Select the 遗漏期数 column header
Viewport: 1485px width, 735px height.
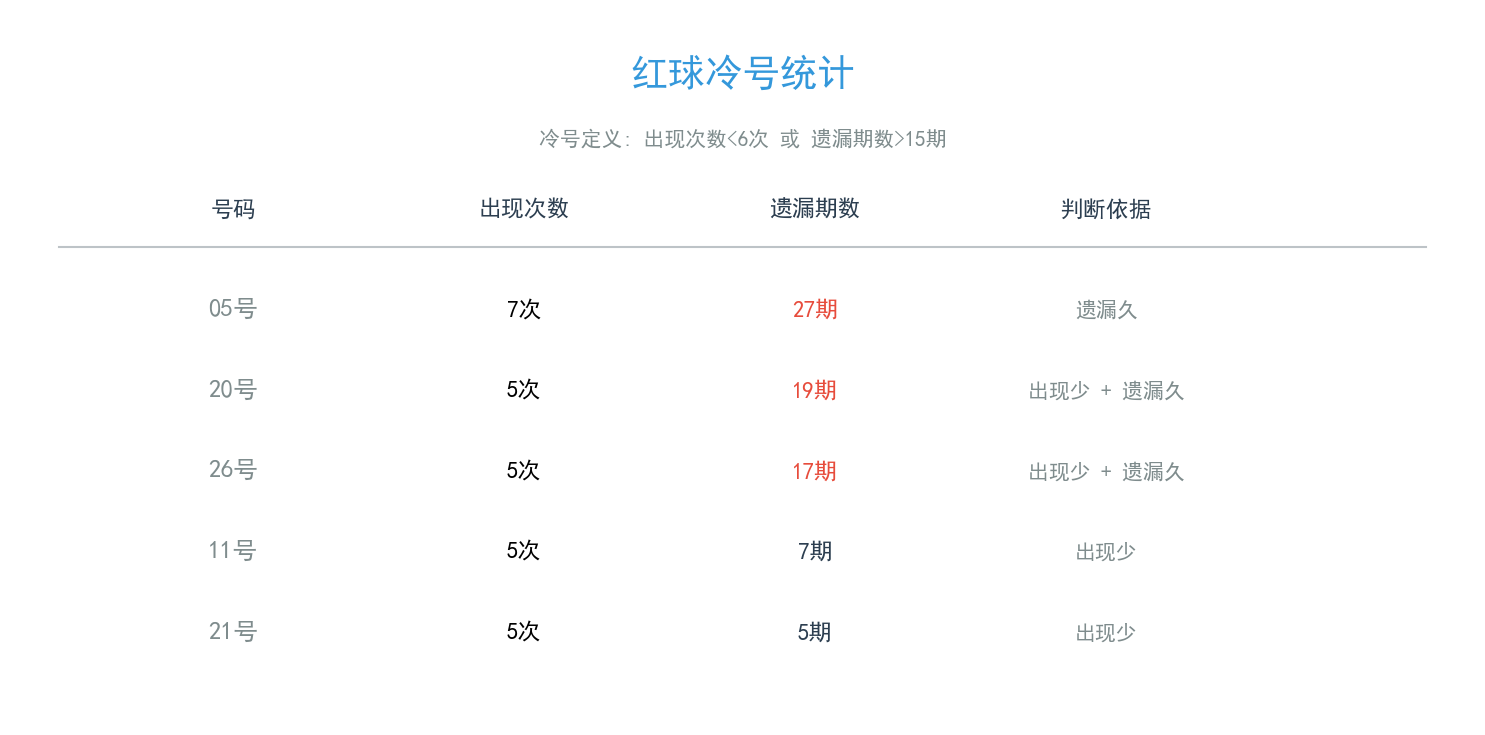point(814,208)
